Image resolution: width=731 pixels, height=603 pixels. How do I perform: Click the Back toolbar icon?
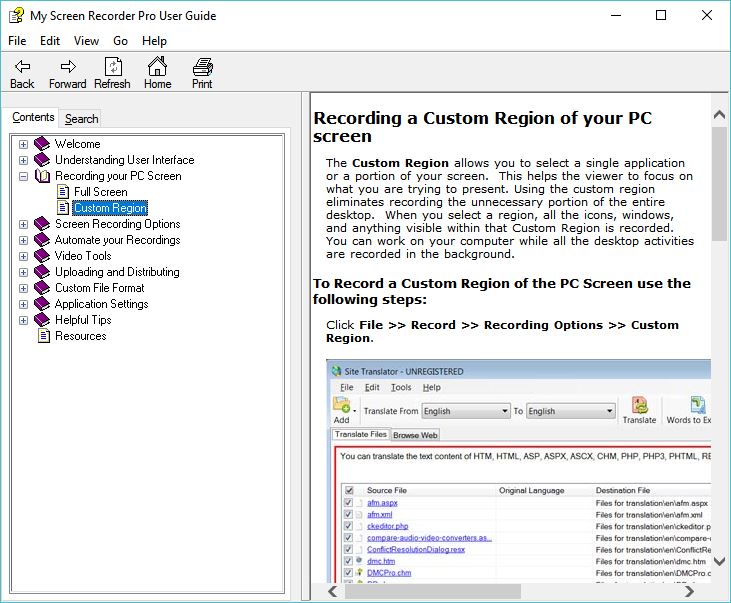[22, 67]
